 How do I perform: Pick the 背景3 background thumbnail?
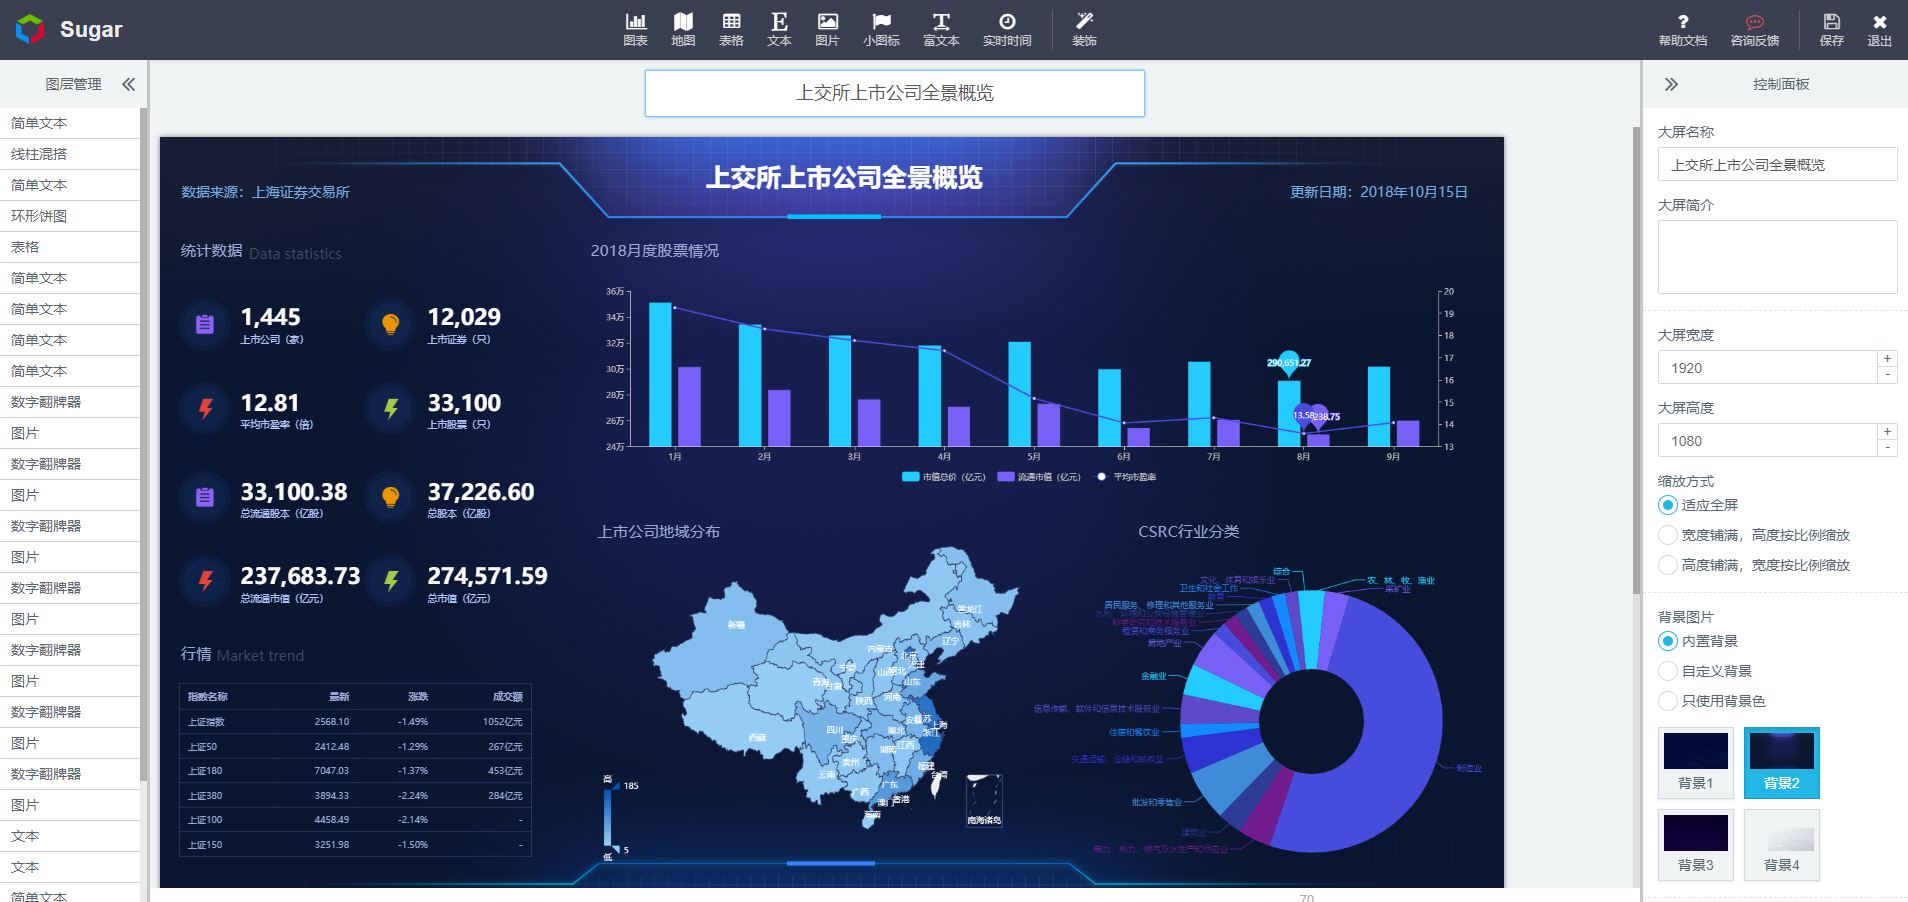point(1696,844)
